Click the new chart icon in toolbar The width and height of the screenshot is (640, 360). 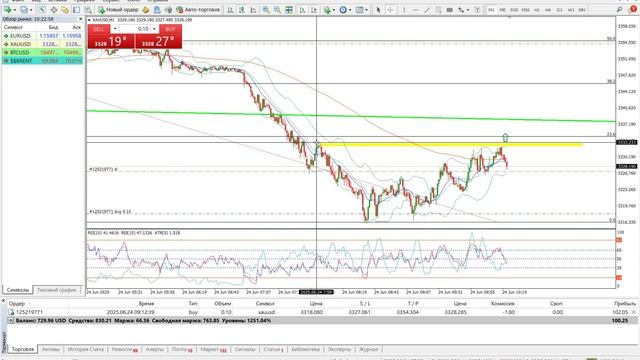point(8,9)
